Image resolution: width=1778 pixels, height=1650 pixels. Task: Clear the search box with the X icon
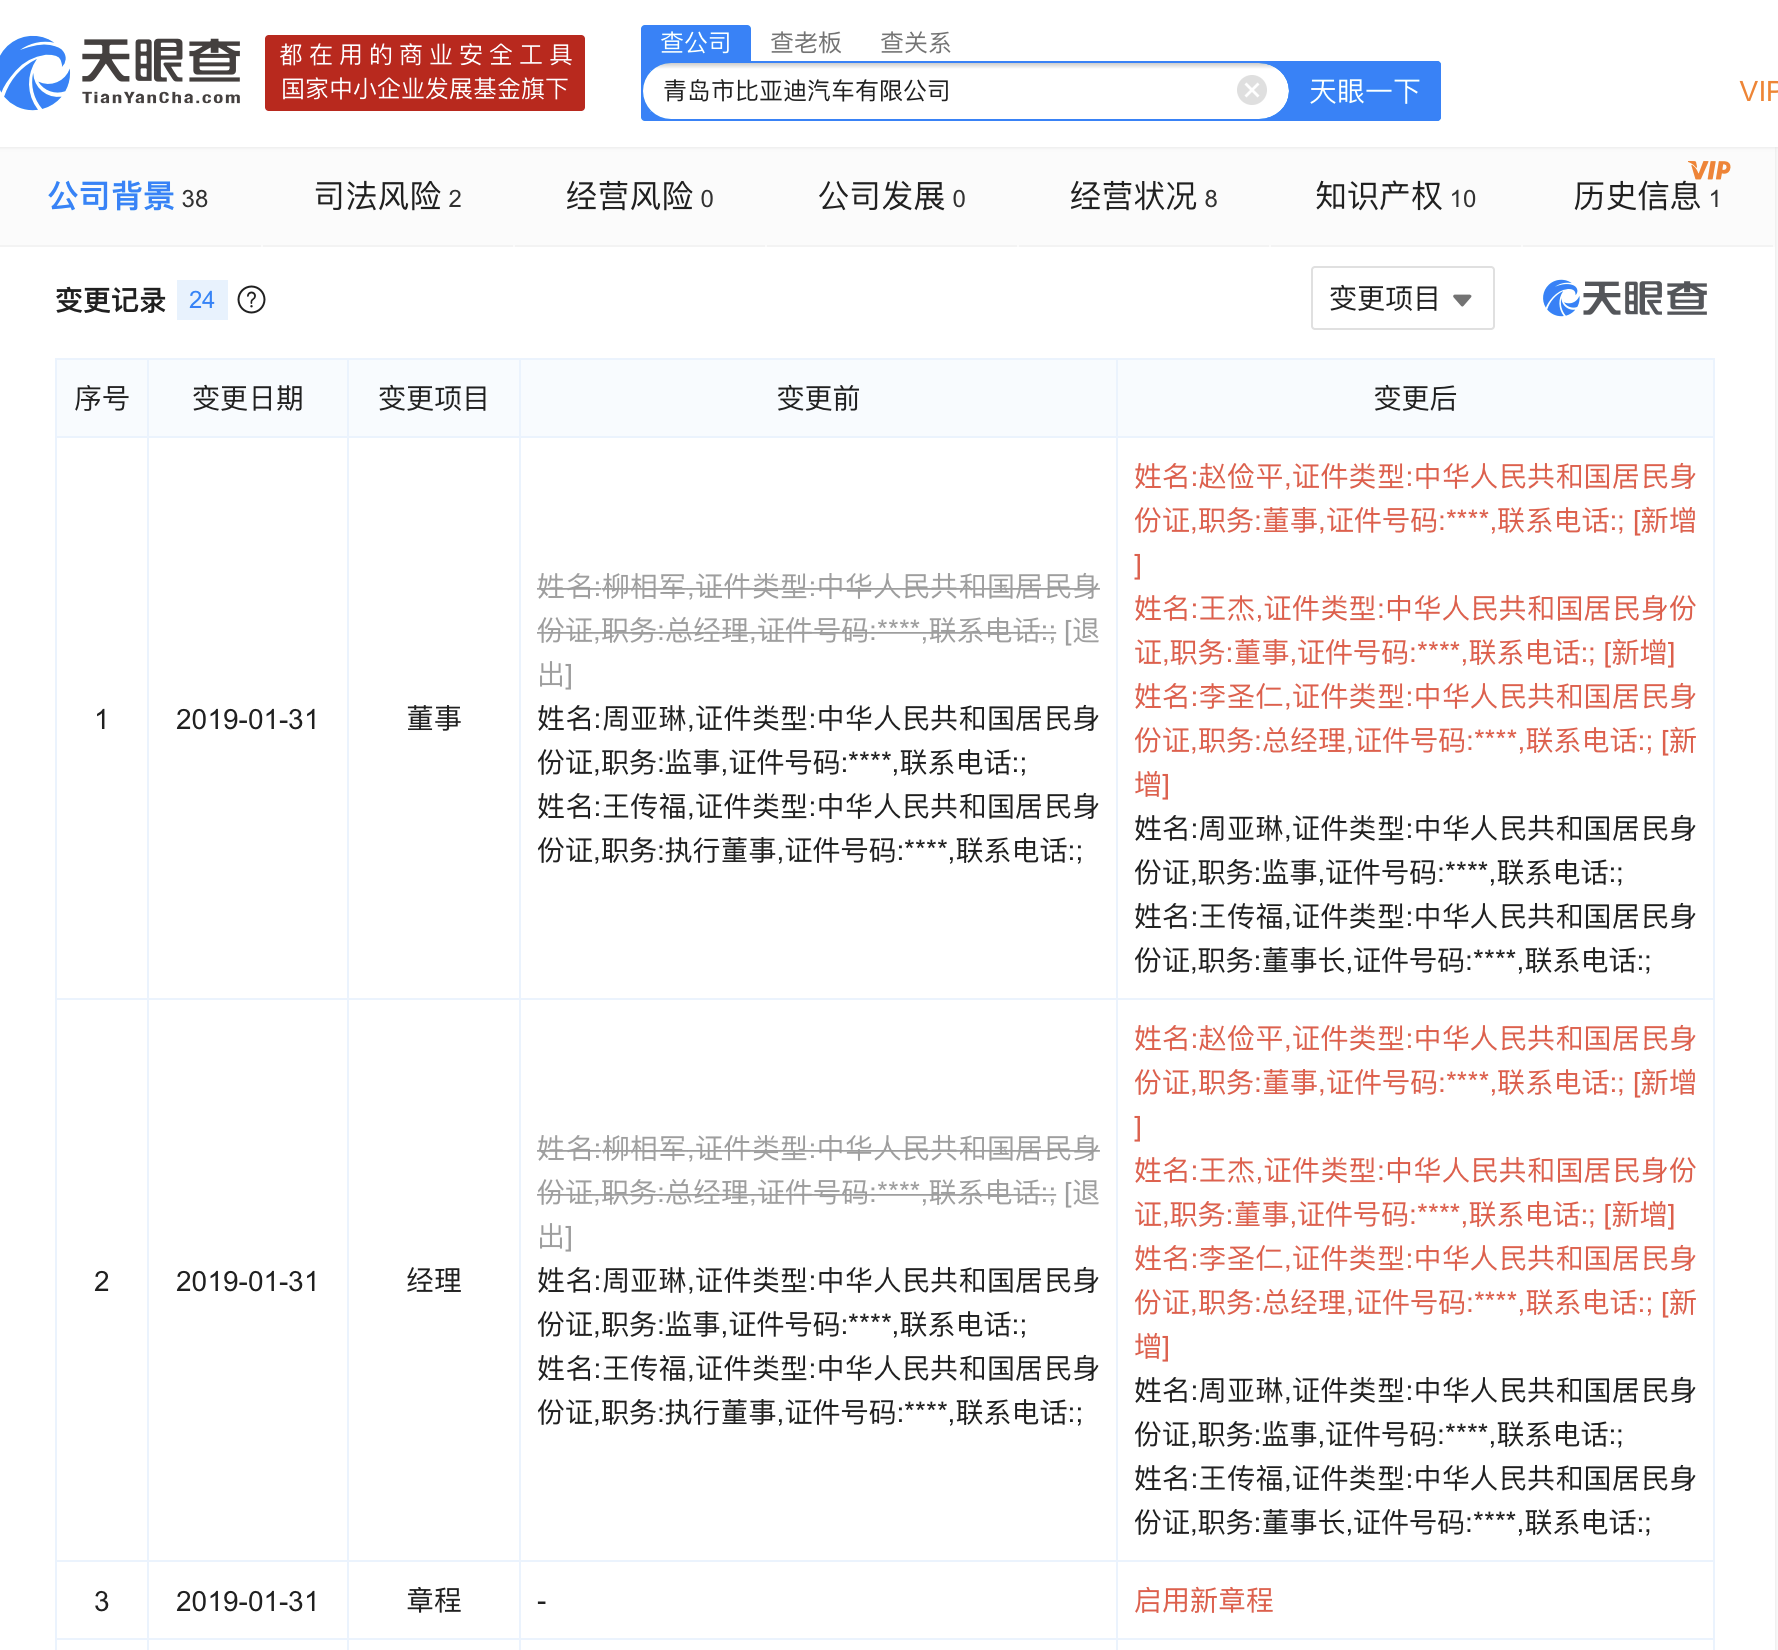pyautogui.click(x=1251, y=91)
